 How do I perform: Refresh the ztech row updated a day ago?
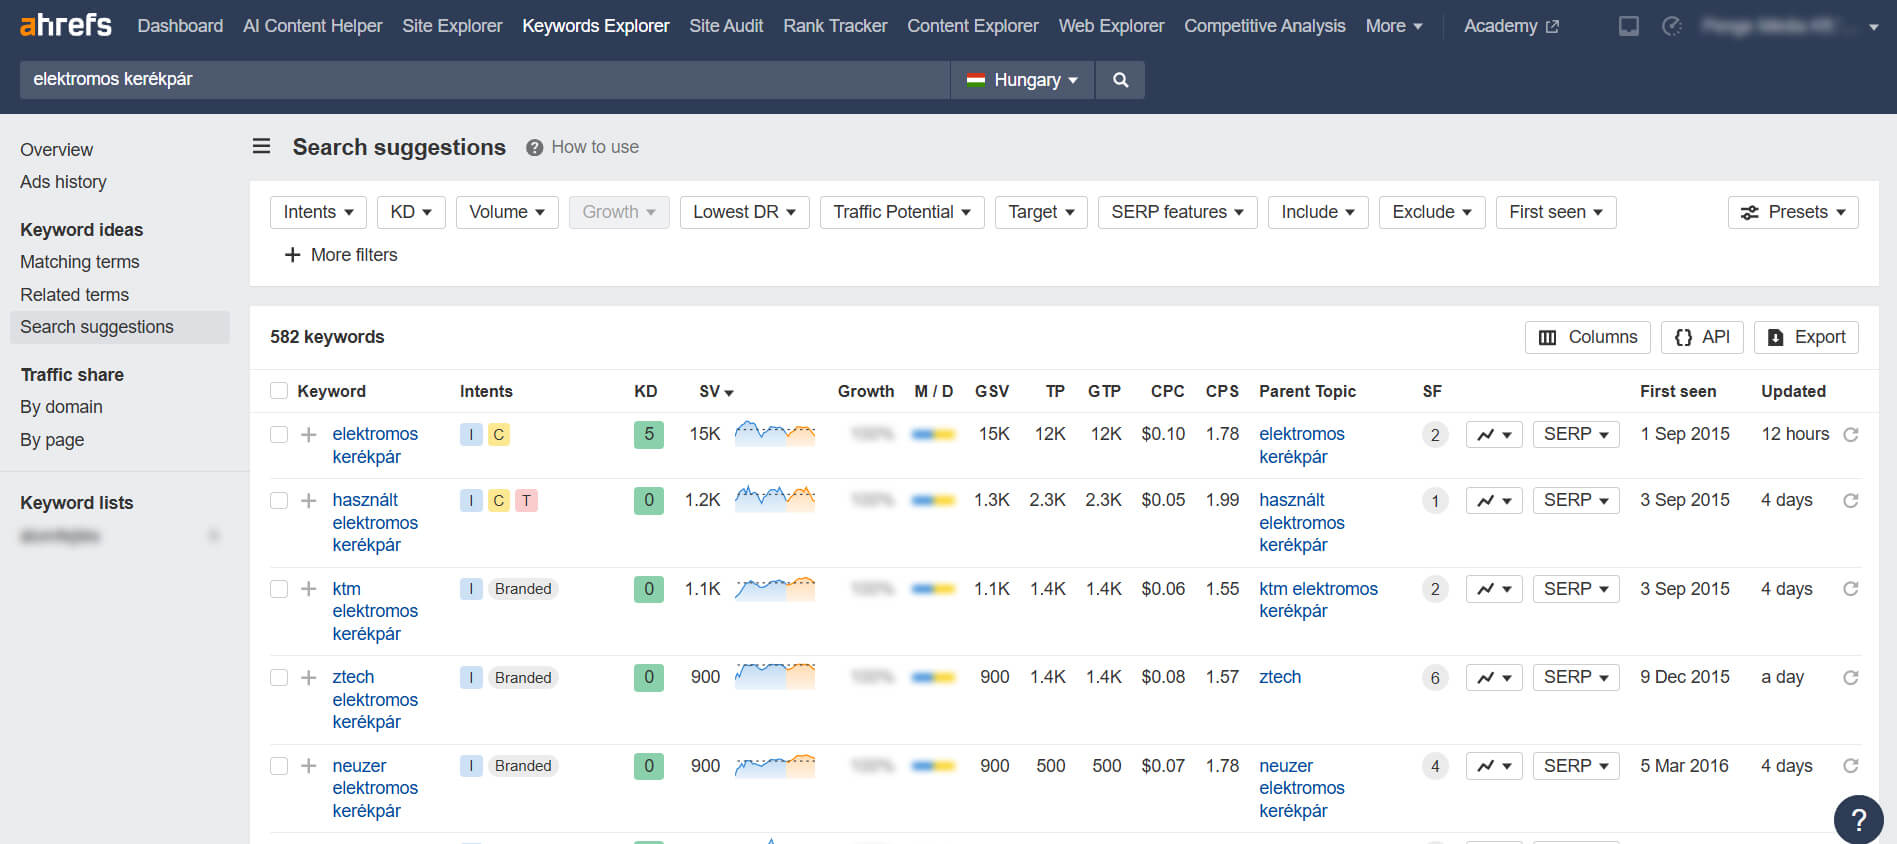[x=1851, y=677]
